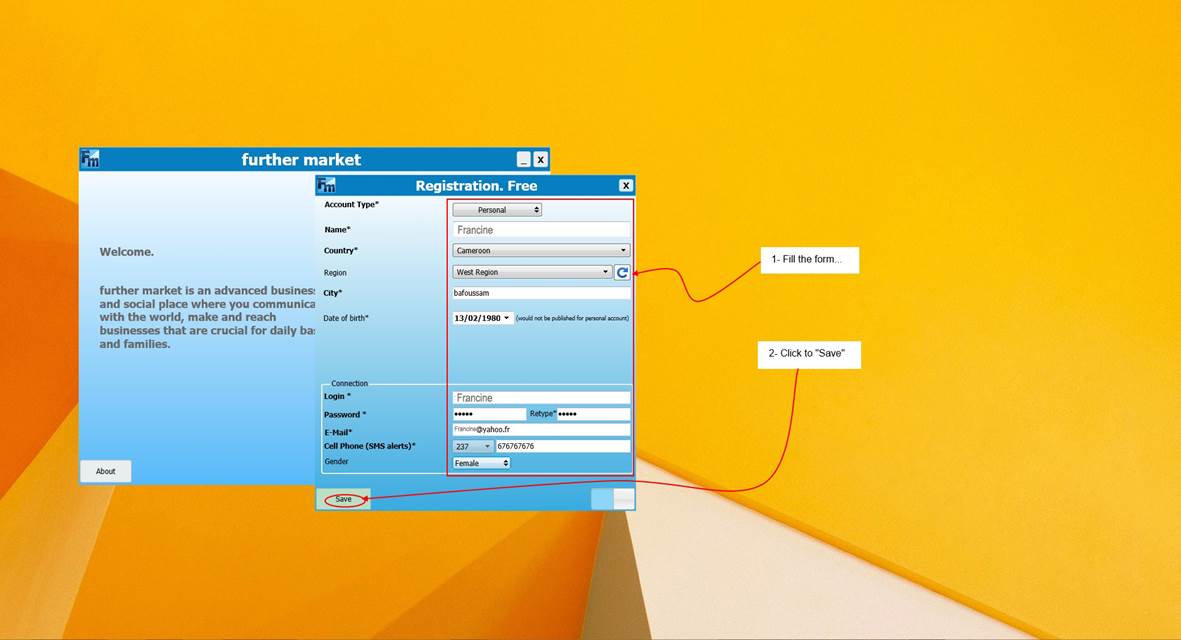The height and width of the screenshot is (640, 1181).
Task: Open the 237 phone country code dropdown
Action: coord(472,446)
